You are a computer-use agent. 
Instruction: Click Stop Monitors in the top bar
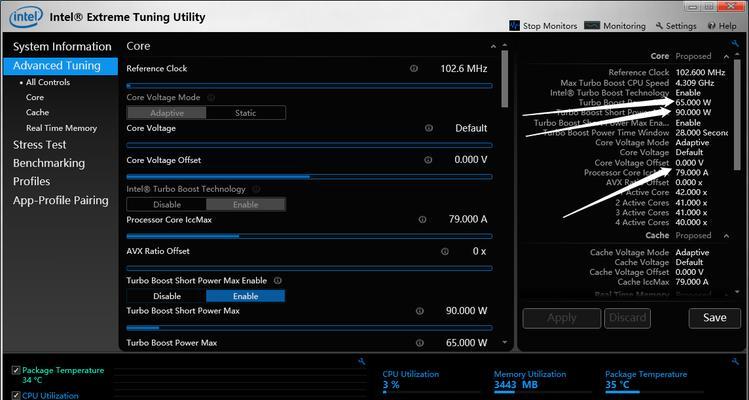[x=543, y=26]
